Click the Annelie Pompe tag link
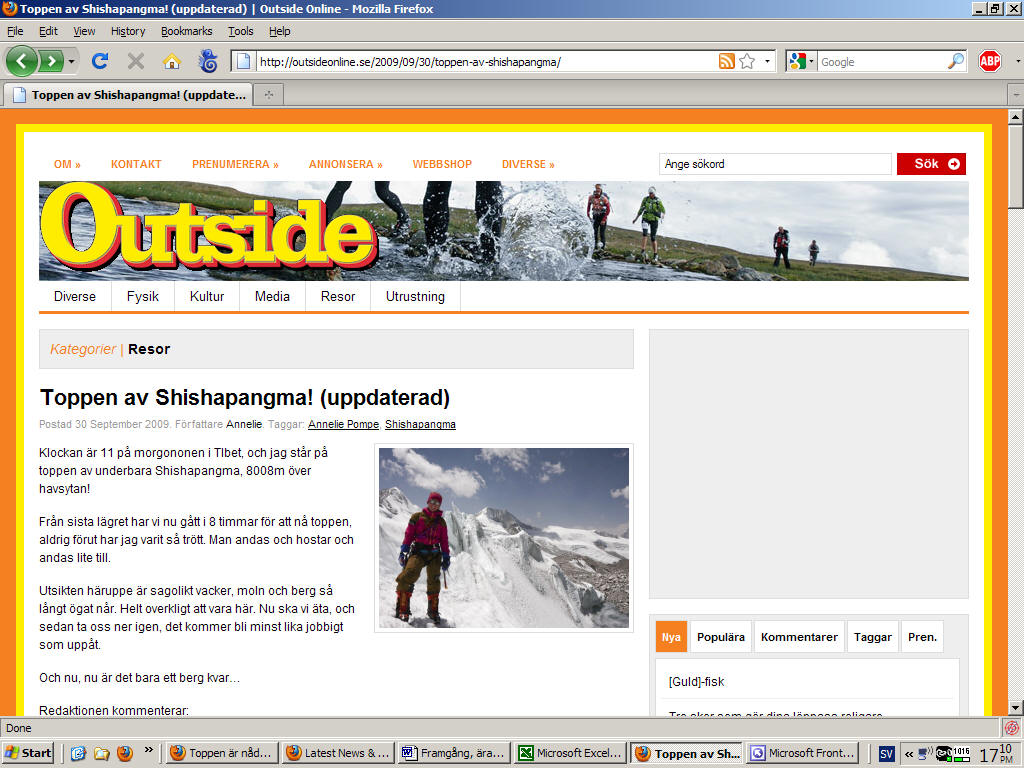This screenshot has height=768, width=1024. click(x=344, y=424)
